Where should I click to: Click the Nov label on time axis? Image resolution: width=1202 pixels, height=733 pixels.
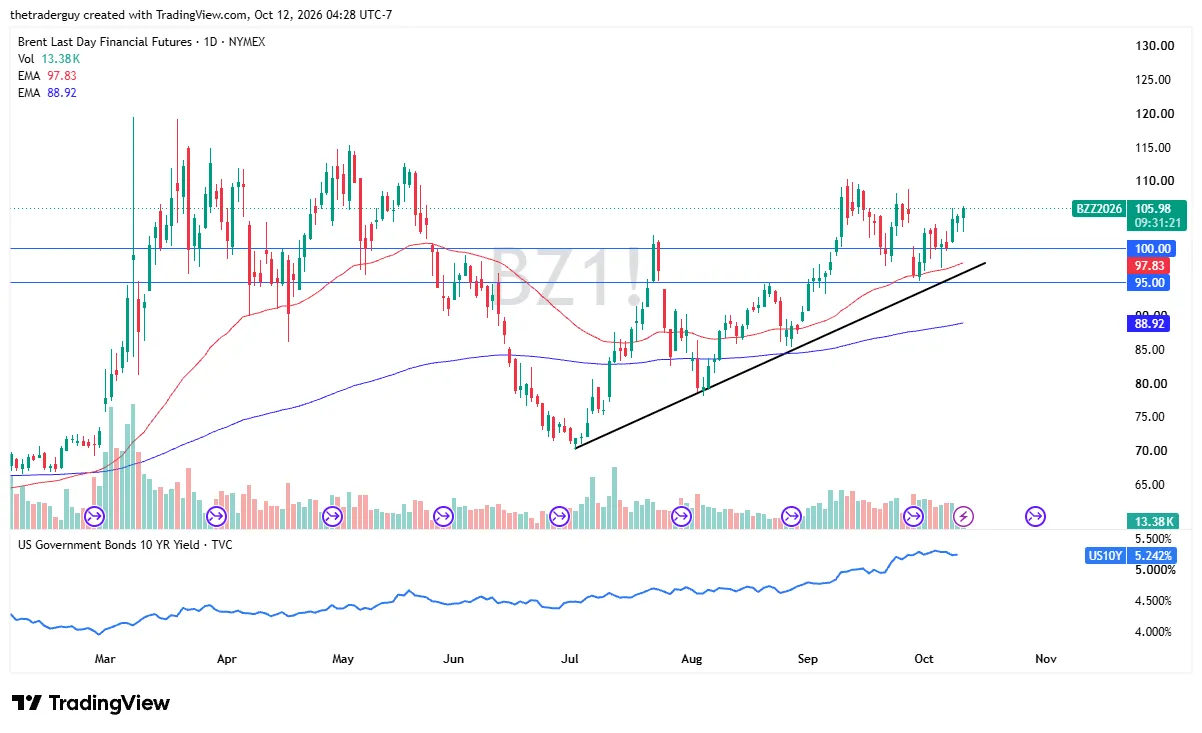point(1046,659)
